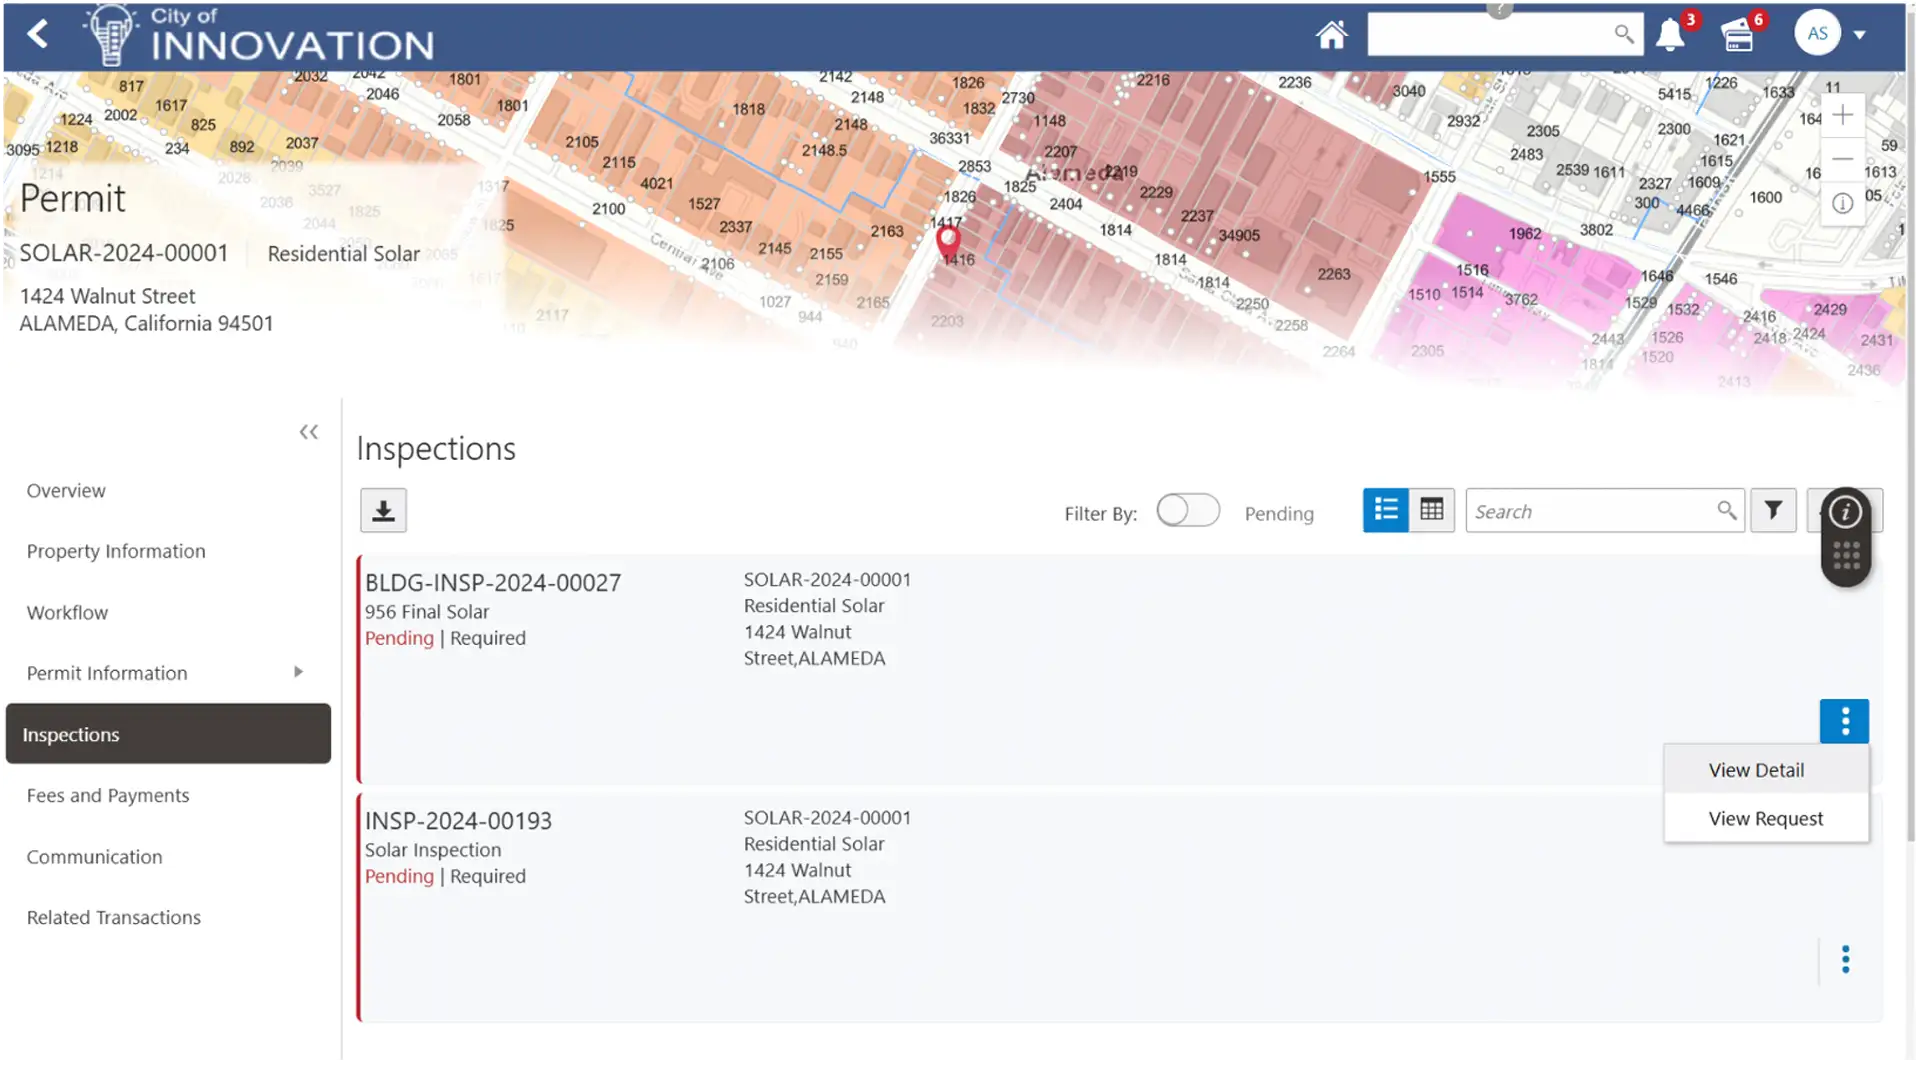Zoom in on the map
Viewport: 1920px width, 1080px height.
pyautogui.click(x=1842, y=115)
